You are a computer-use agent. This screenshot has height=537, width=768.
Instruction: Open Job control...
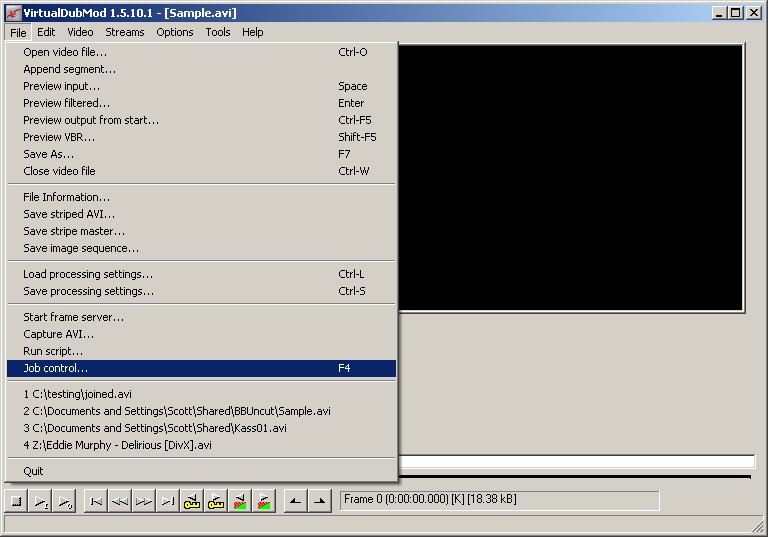click(201, 368)
